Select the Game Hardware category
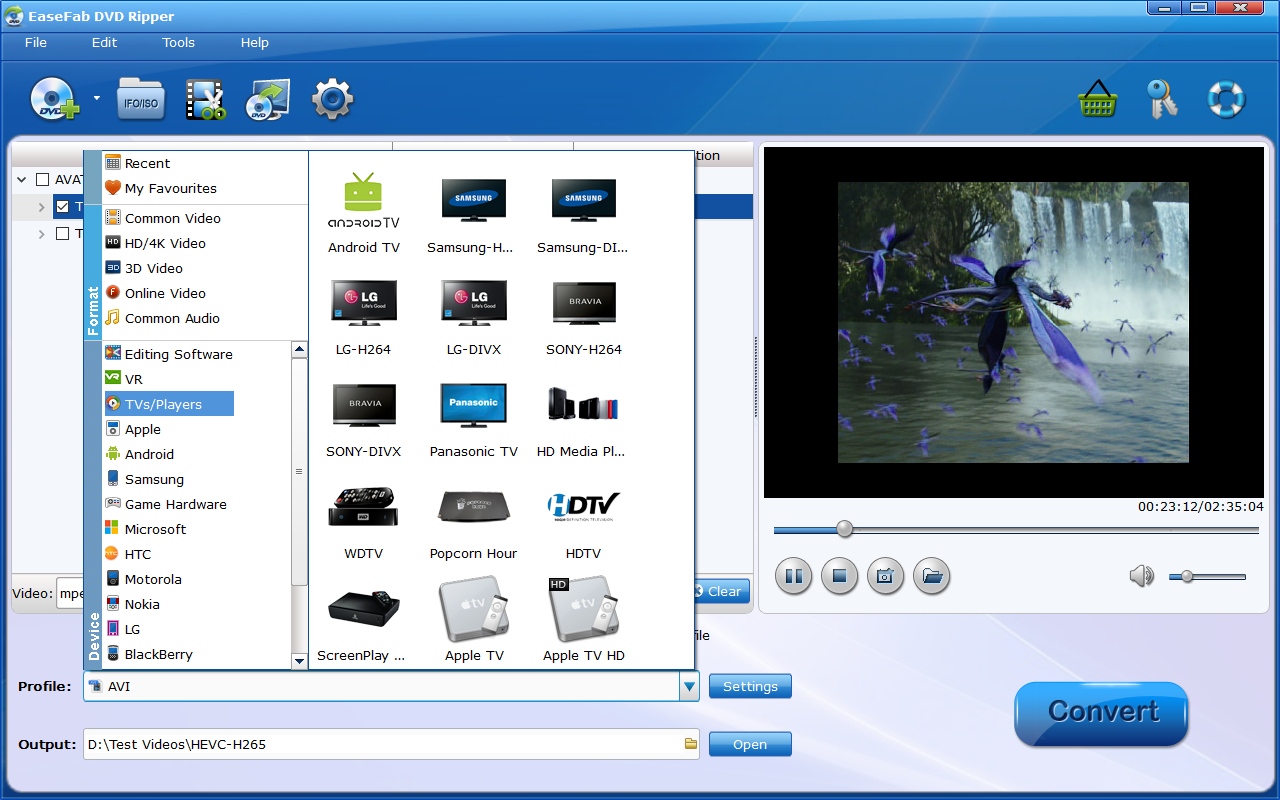 [x=166, y=504]
